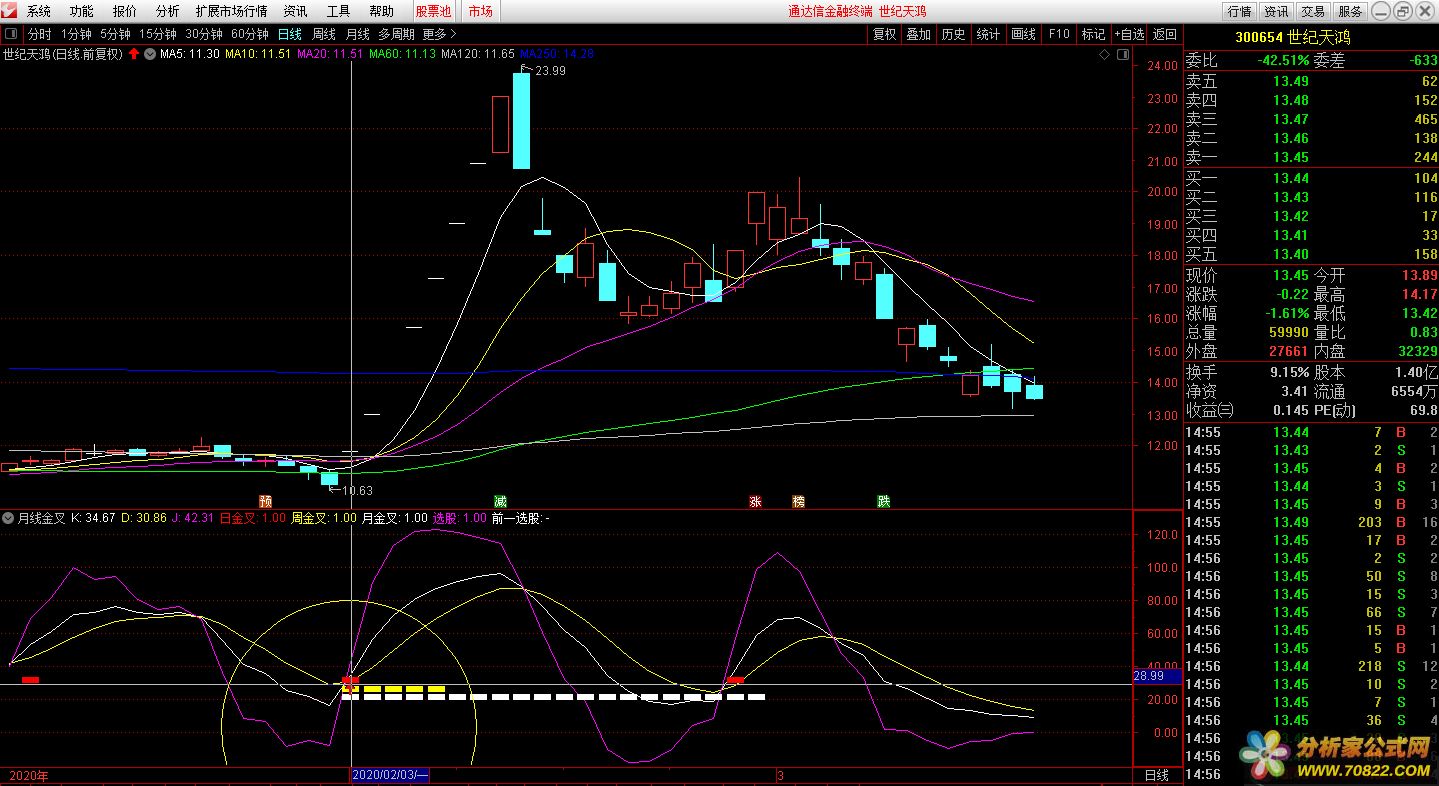Click the 23.99 high price label on chart

click(x=550, y=71)
